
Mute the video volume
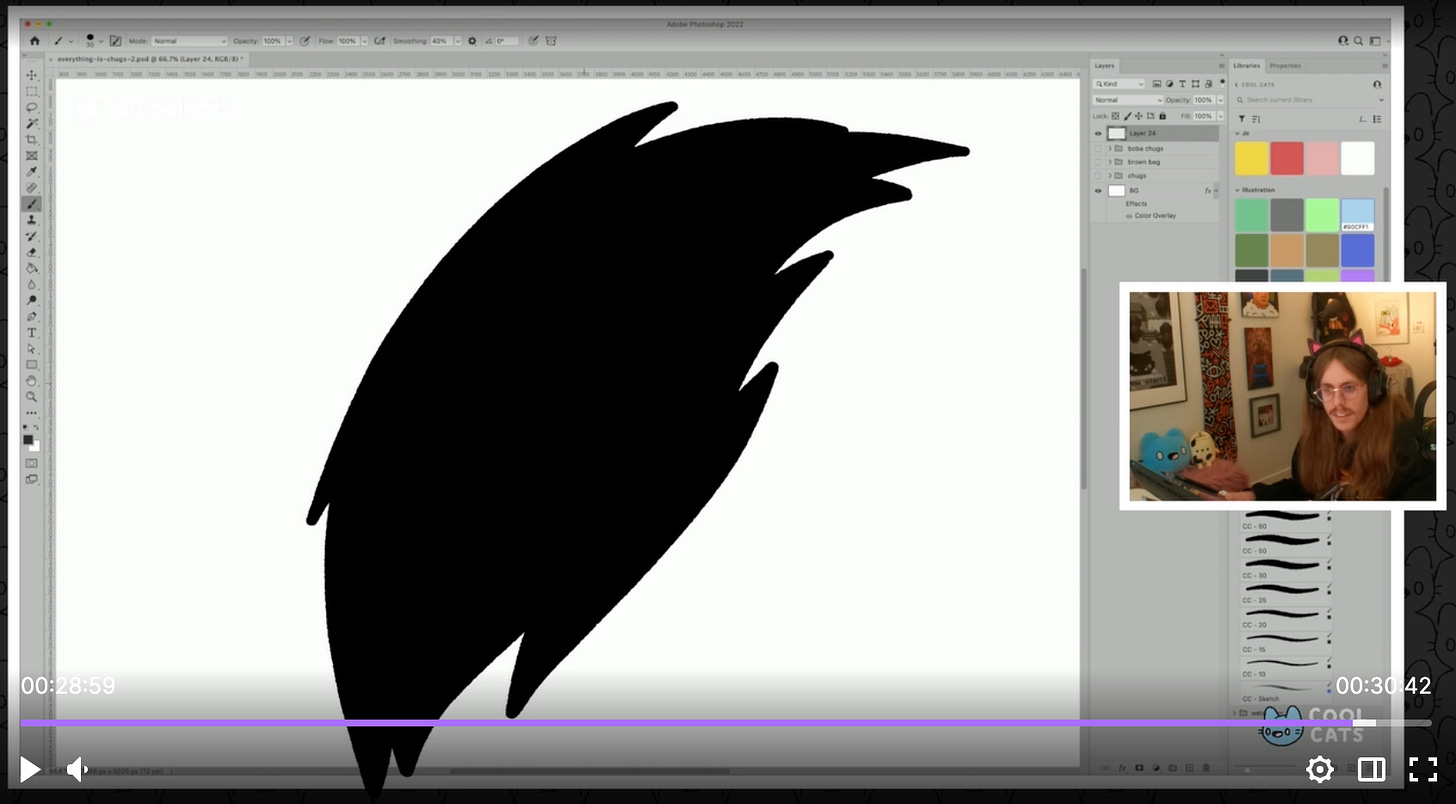(77, 769)
